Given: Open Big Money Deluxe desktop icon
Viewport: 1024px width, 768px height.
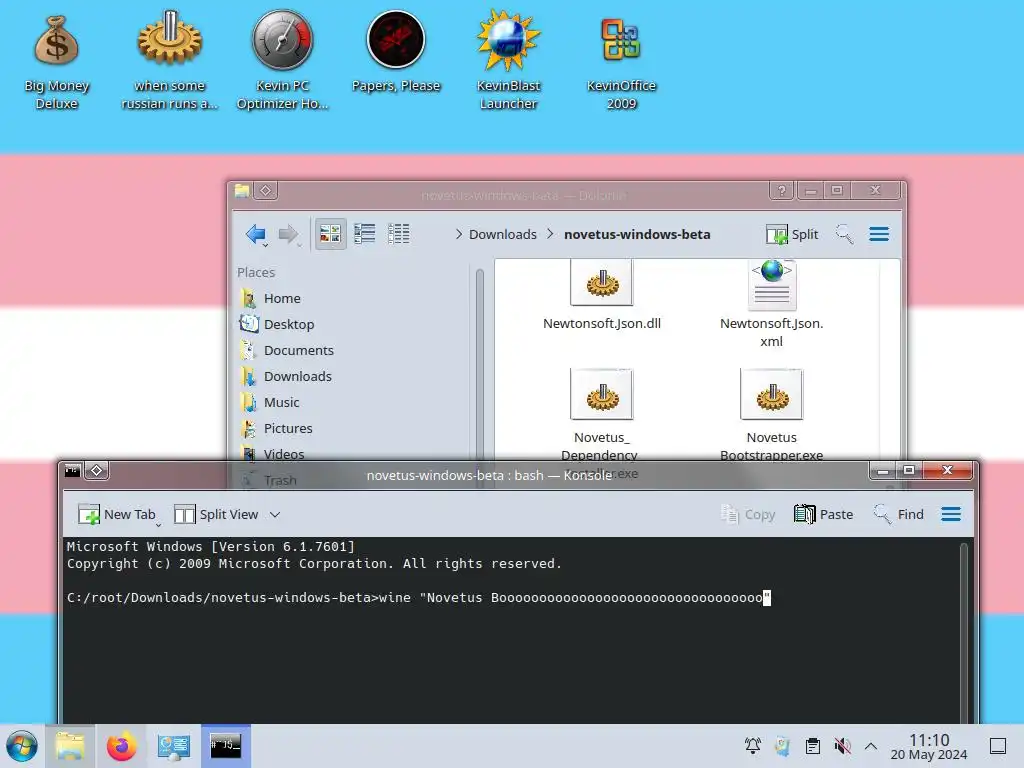Looking at the screenshot, I should [x=57, y=61].
